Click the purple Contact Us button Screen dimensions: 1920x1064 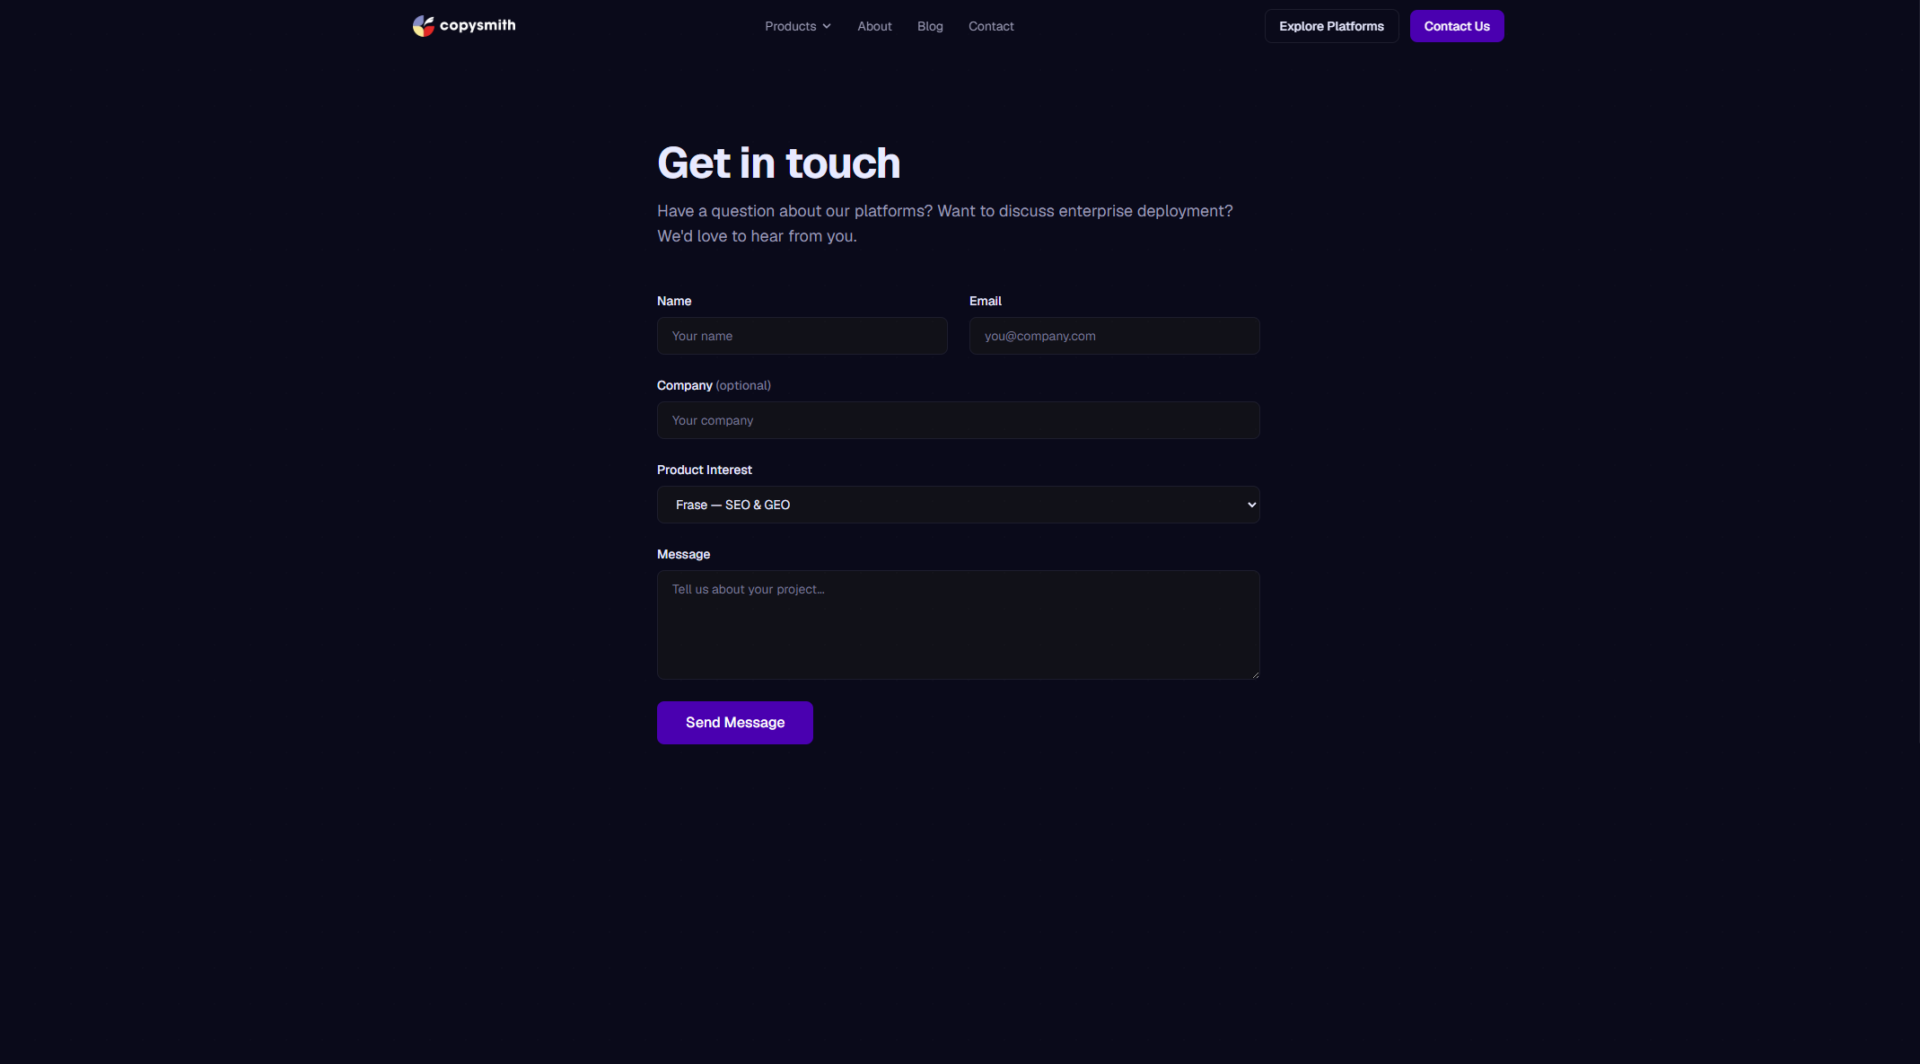tap(1456, 27)
